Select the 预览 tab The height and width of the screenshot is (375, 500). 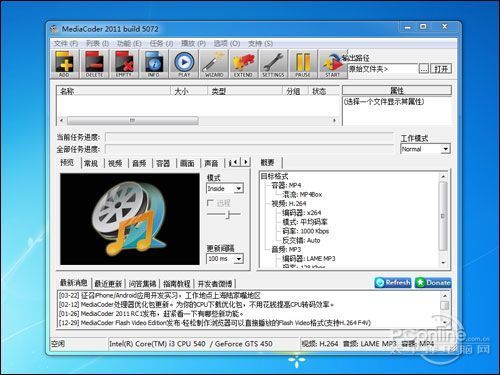(67, 162)
